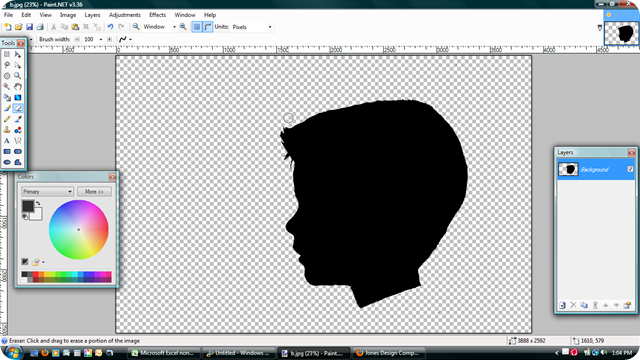Increase brush width with plus button
The image size is (640, 360).
click(109, 40)
